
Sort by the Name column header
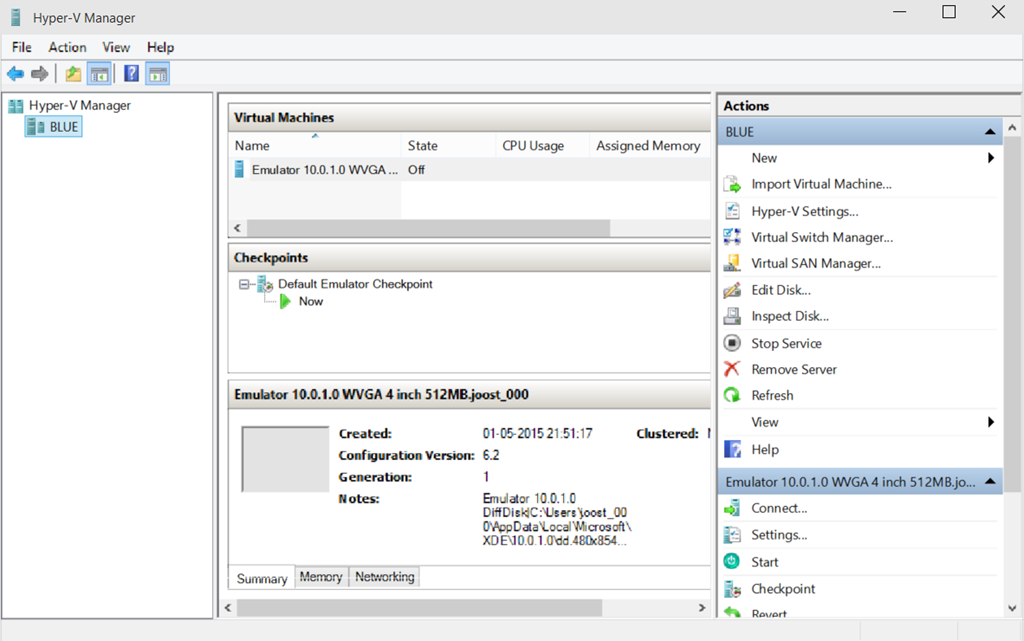point(315,146)
